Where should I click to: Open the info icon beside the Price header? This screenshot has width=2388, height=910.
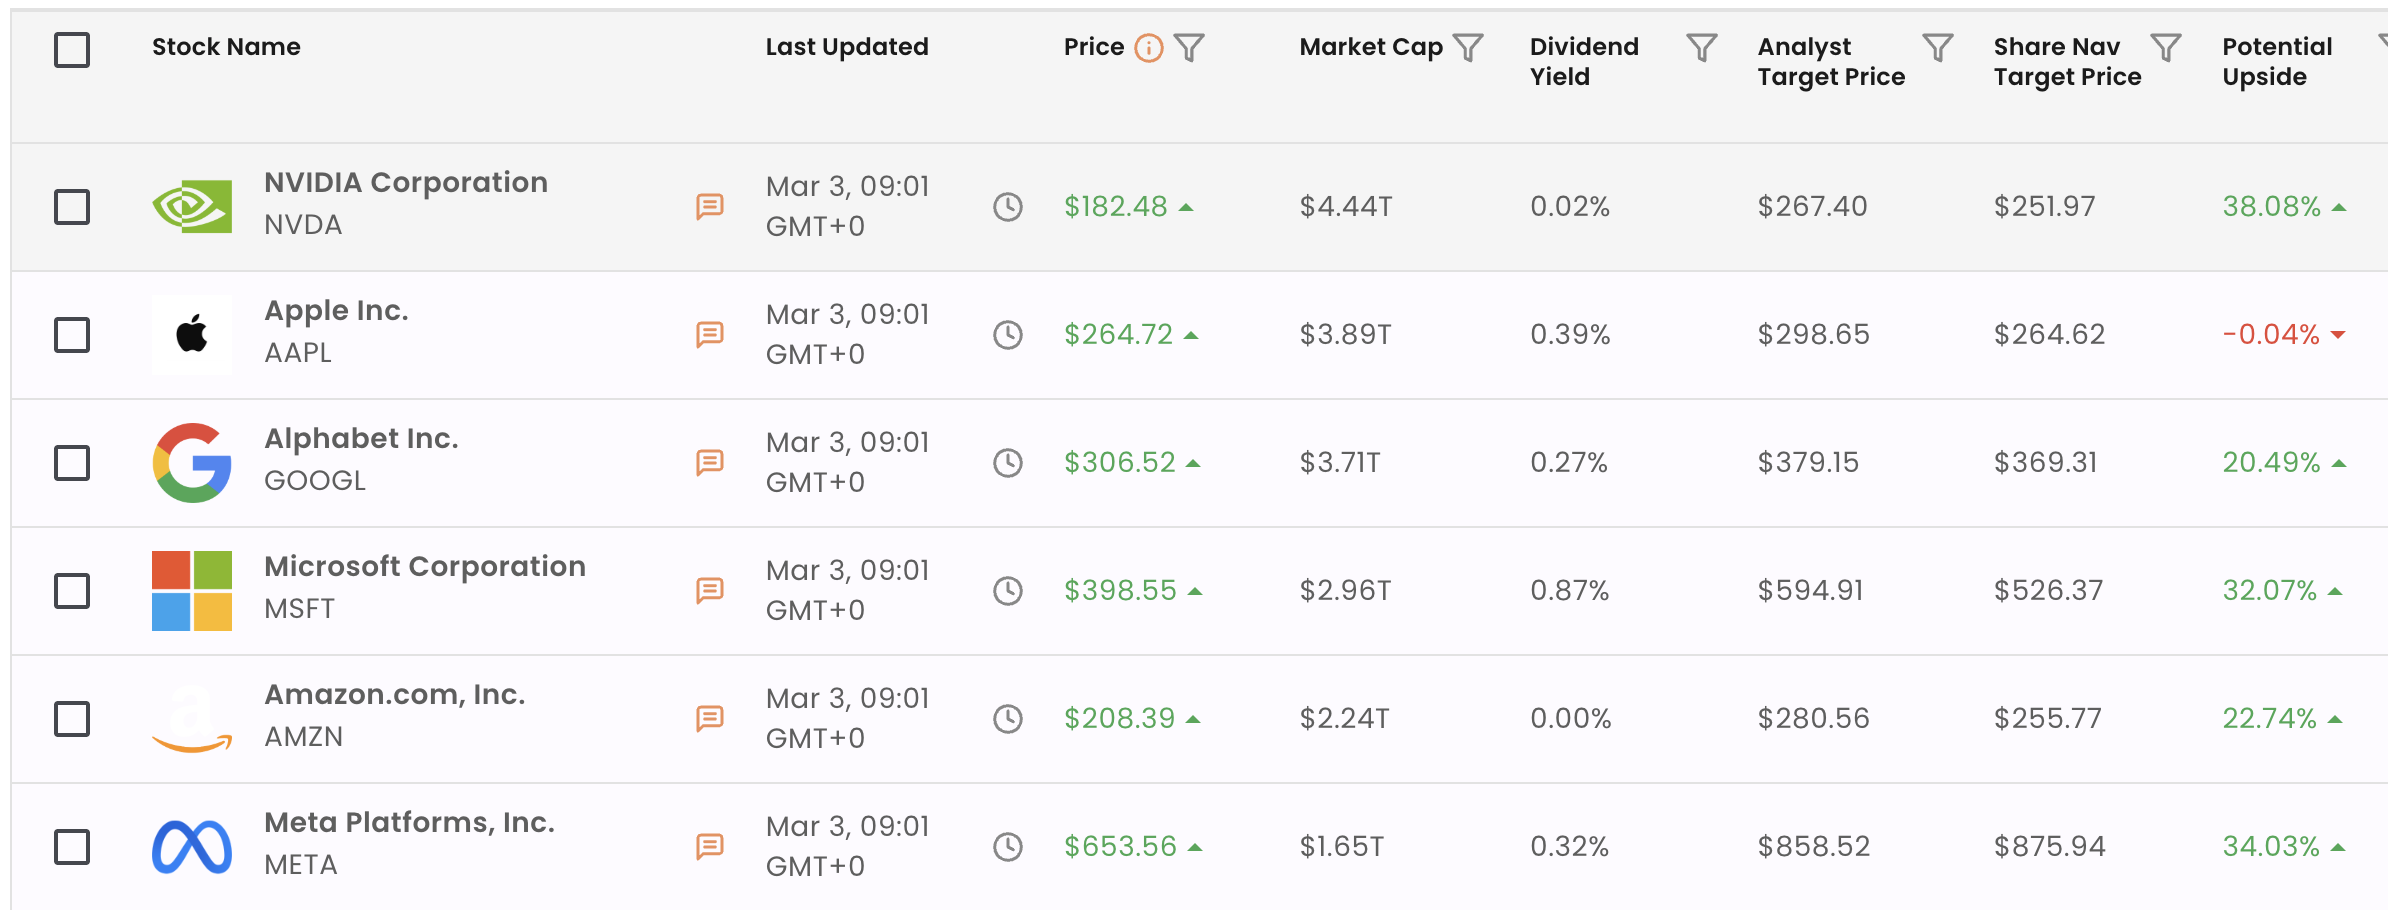pos(1148,46)
